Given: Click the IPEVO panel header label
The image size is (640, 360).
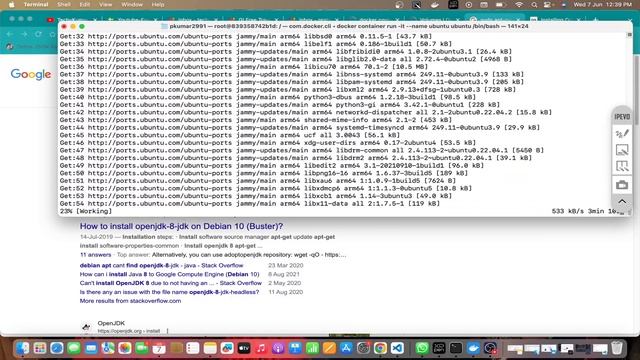Looking at the screenshot, I should pyautogui.click(x=622, y=117).
